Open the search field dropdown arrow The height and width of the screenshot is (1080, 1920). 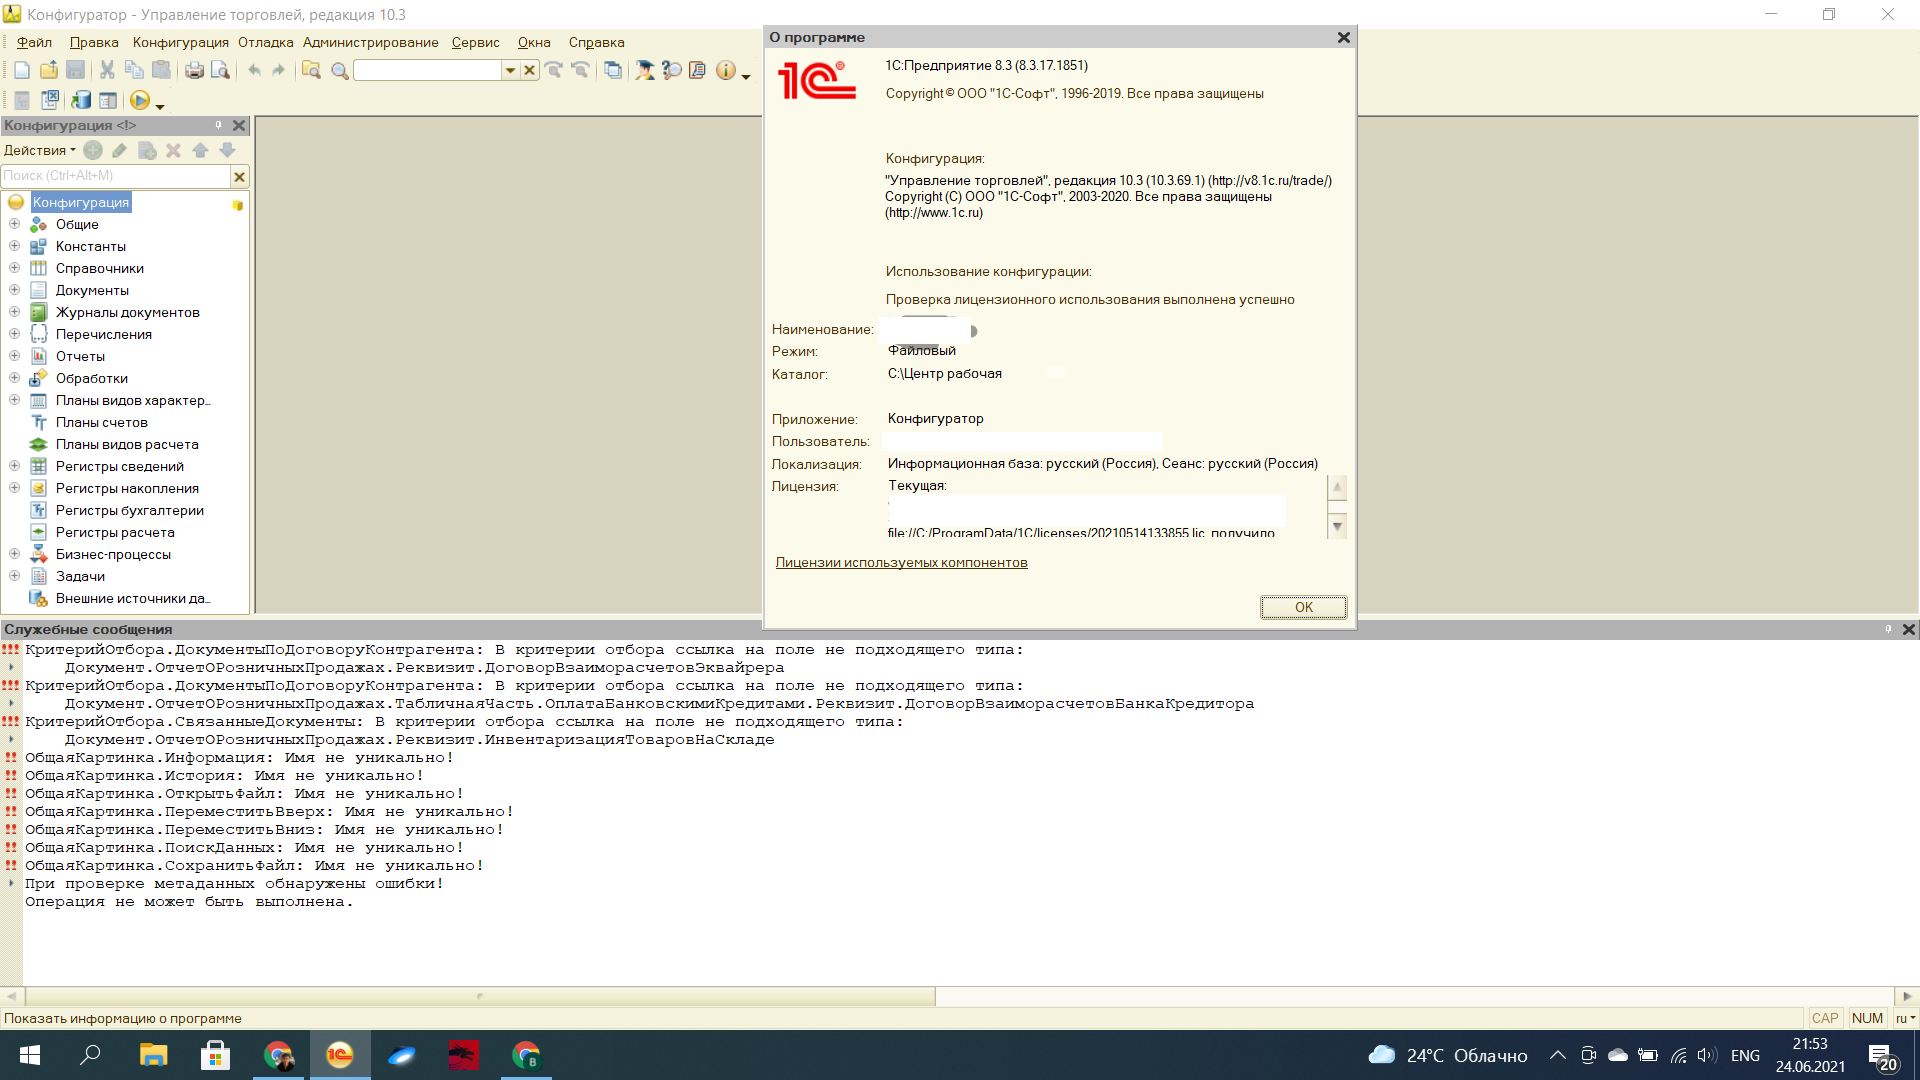point(510,70)
